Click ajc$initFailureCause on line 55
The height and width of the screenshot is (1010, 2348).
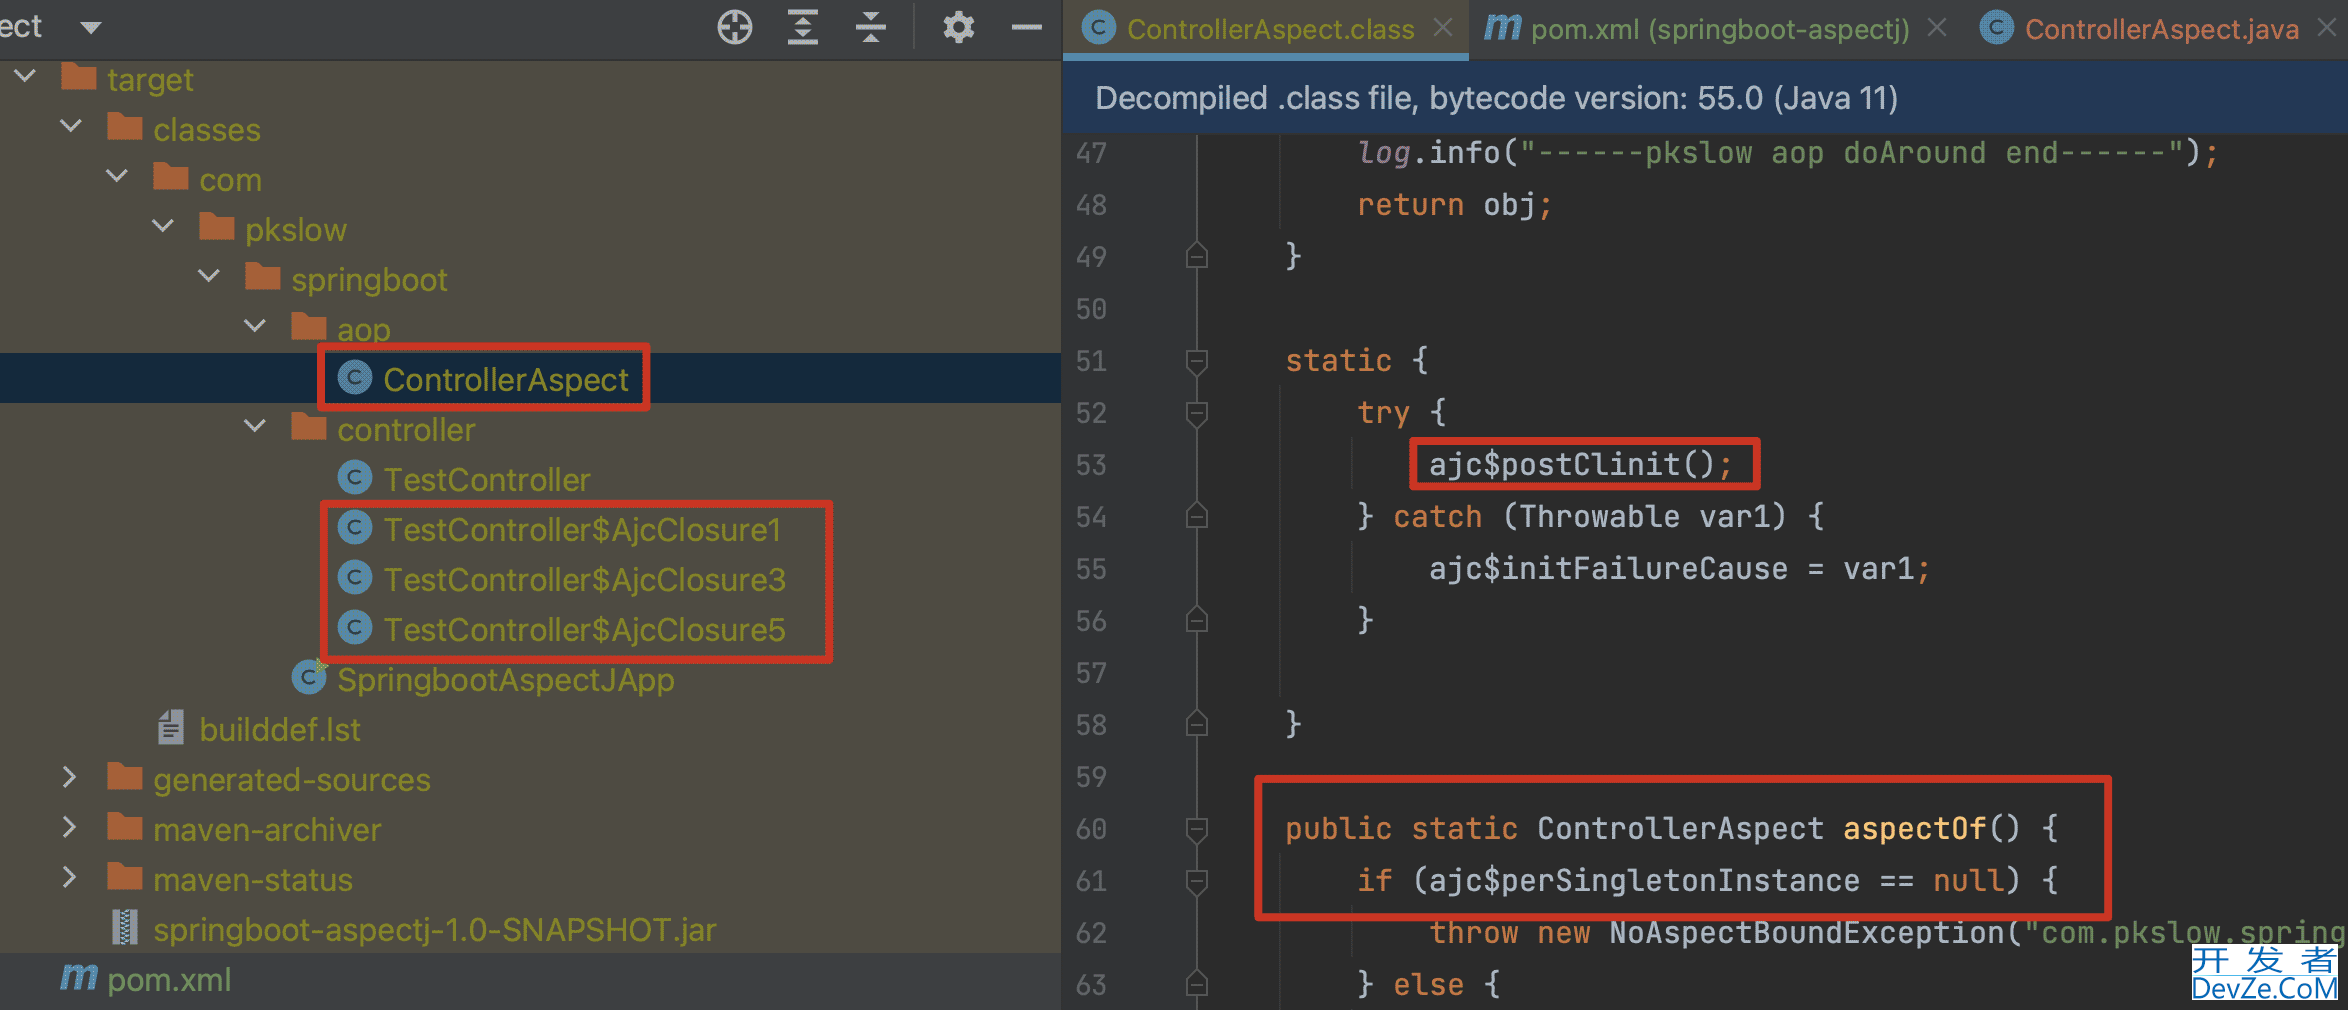point(1608,568)
